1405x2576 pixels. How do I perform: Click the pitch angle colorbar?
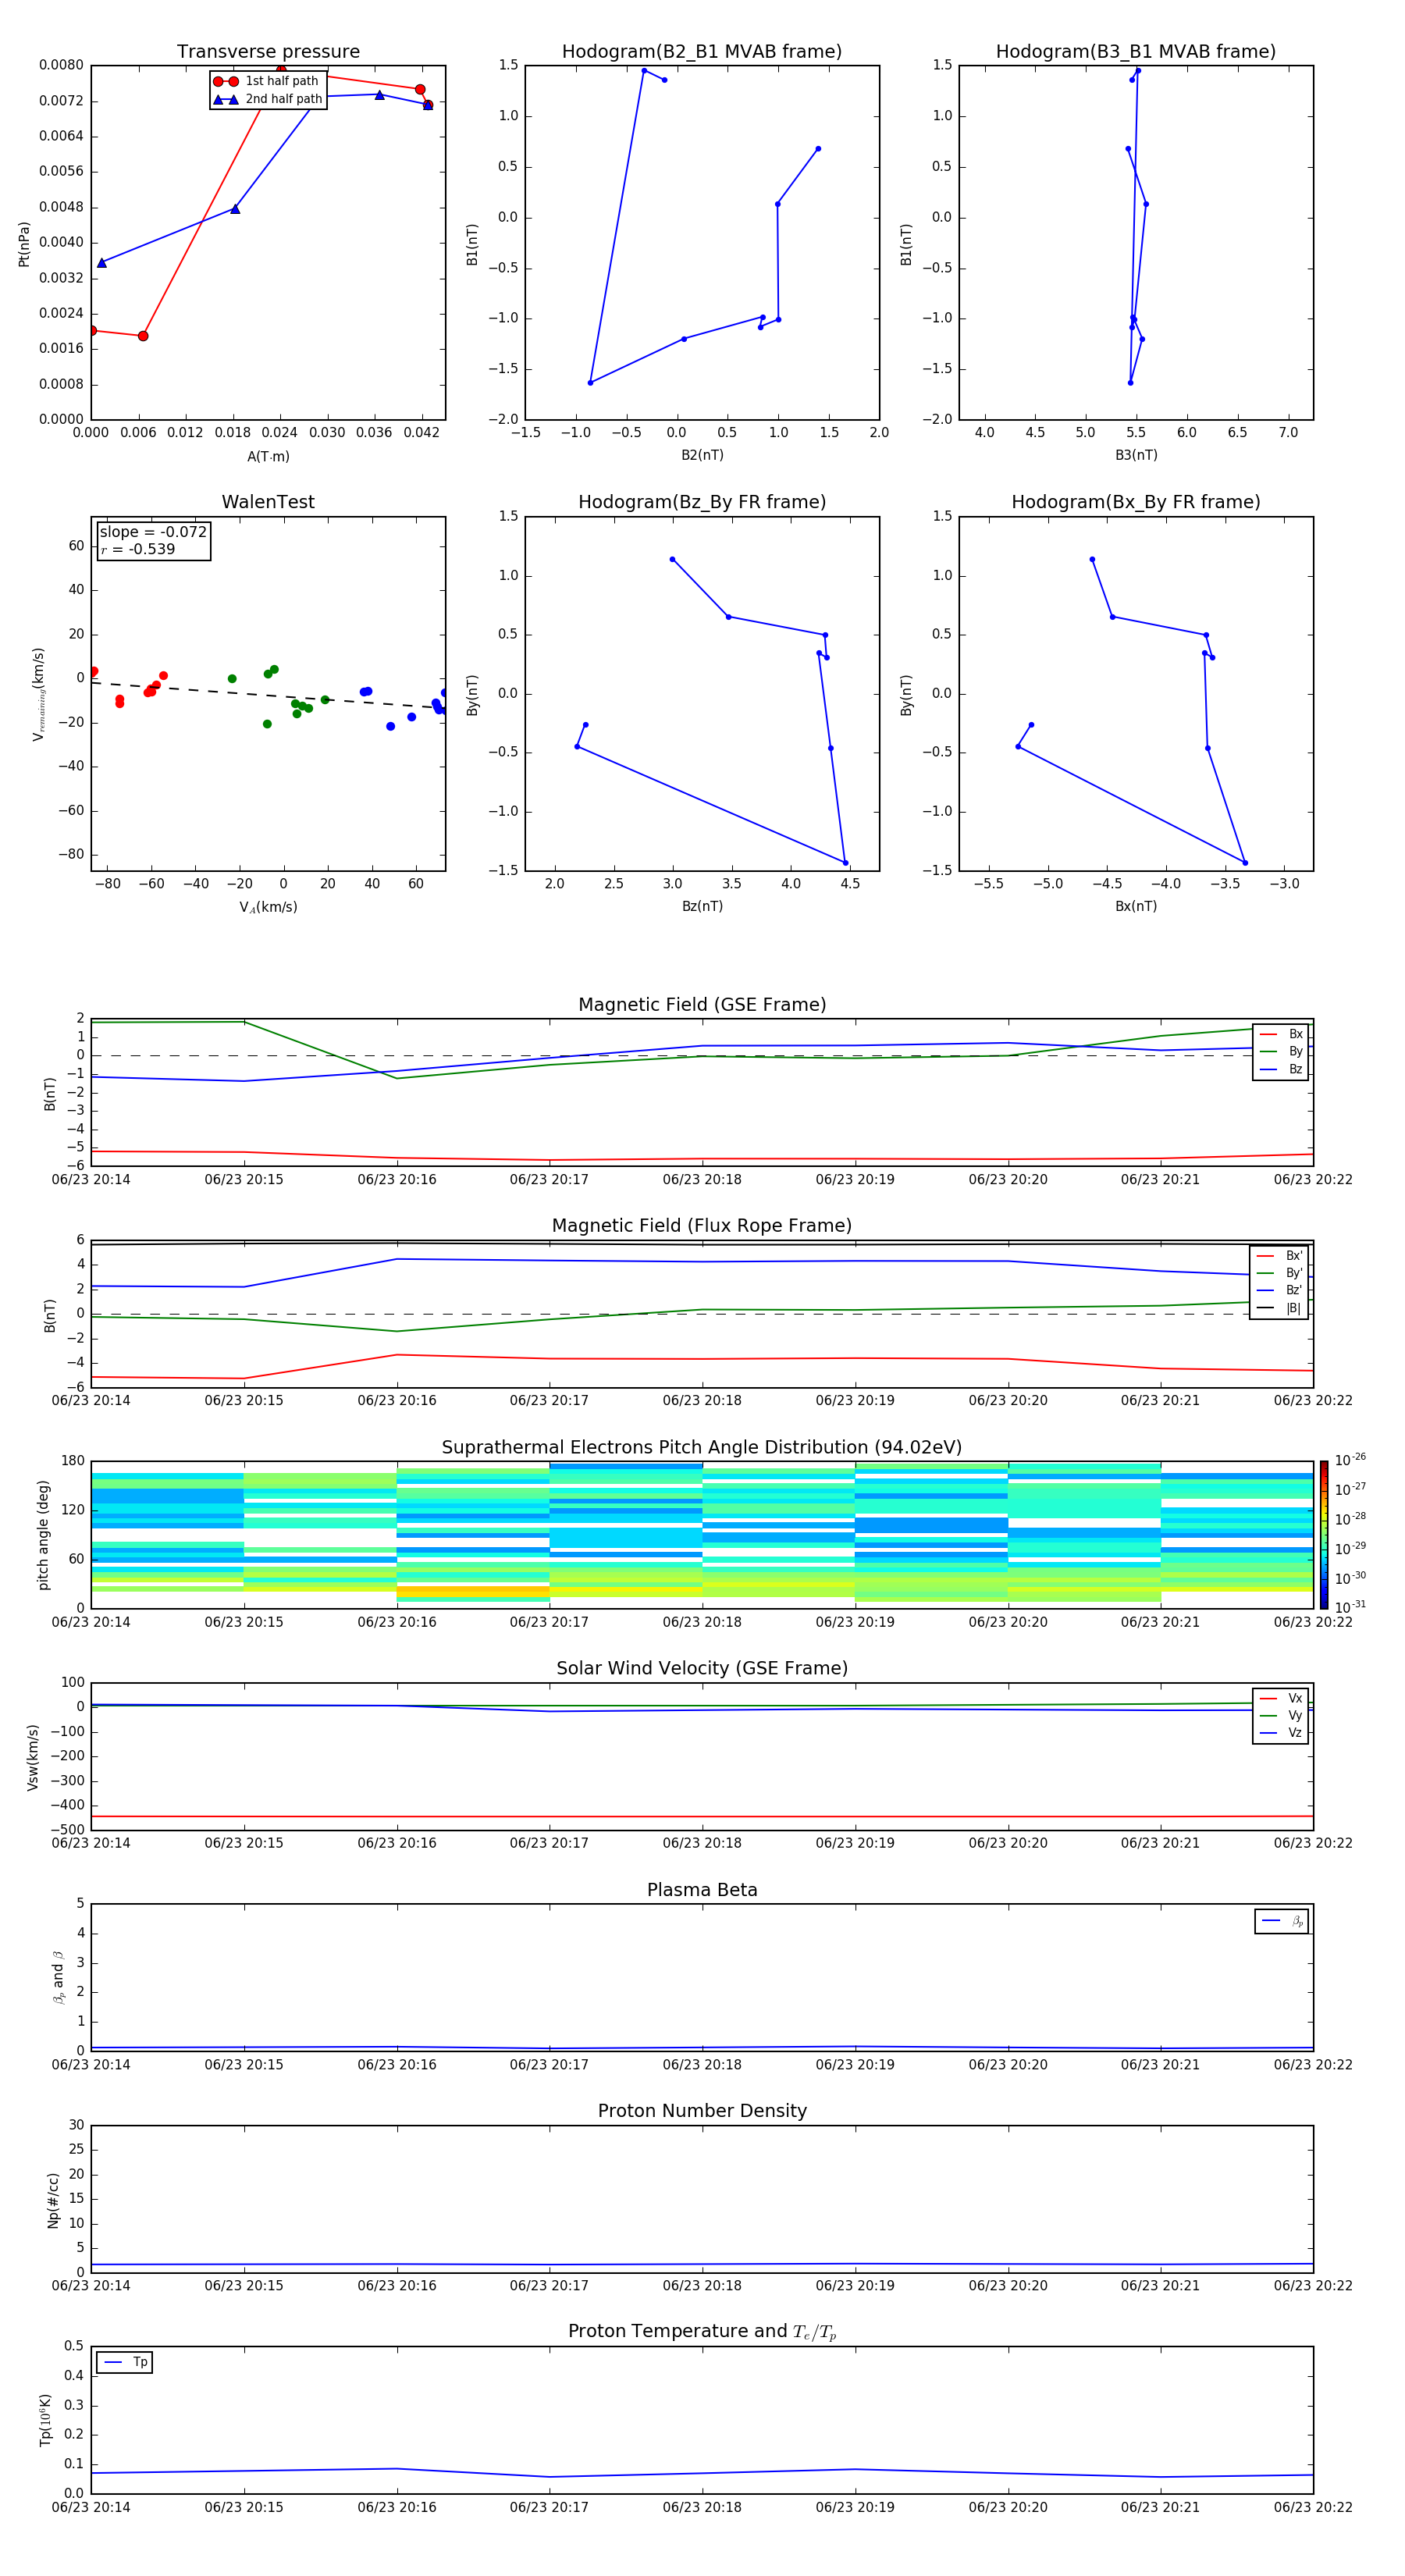(1323, 1535)
